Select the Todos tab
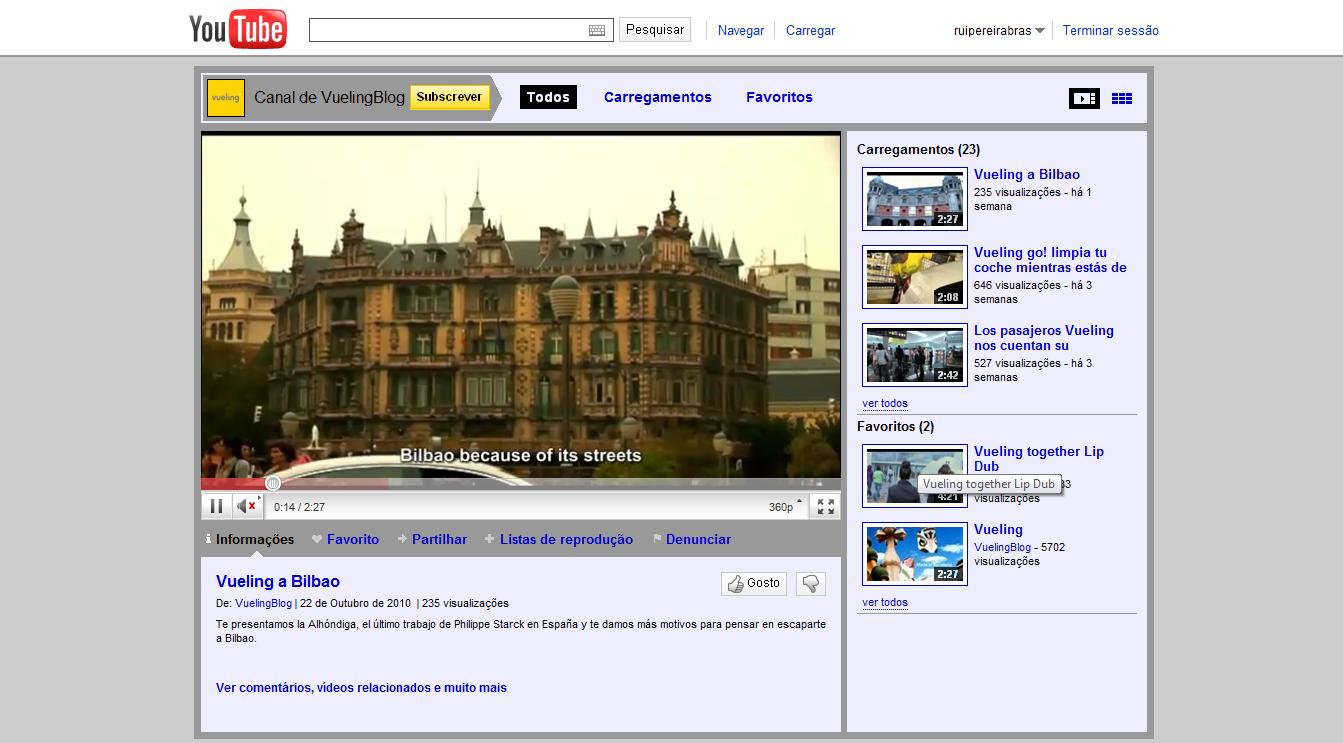The image size is (1343, 743). 548,97
